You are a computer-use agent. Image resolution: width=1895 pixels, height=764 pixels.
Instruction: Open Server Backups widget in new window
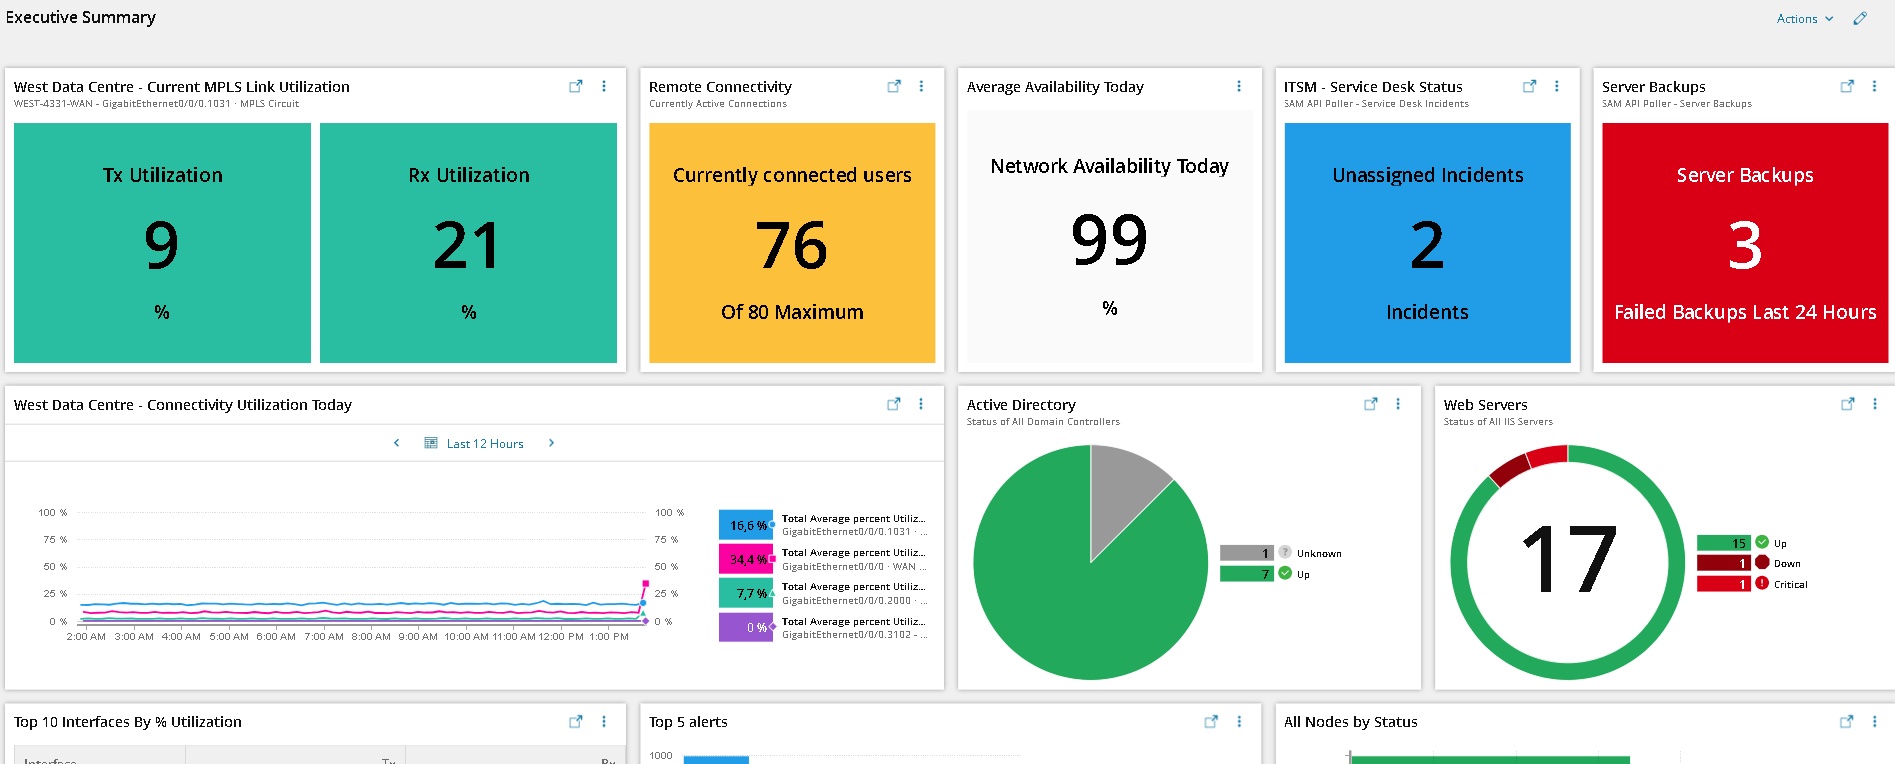tap(1847, 87)
